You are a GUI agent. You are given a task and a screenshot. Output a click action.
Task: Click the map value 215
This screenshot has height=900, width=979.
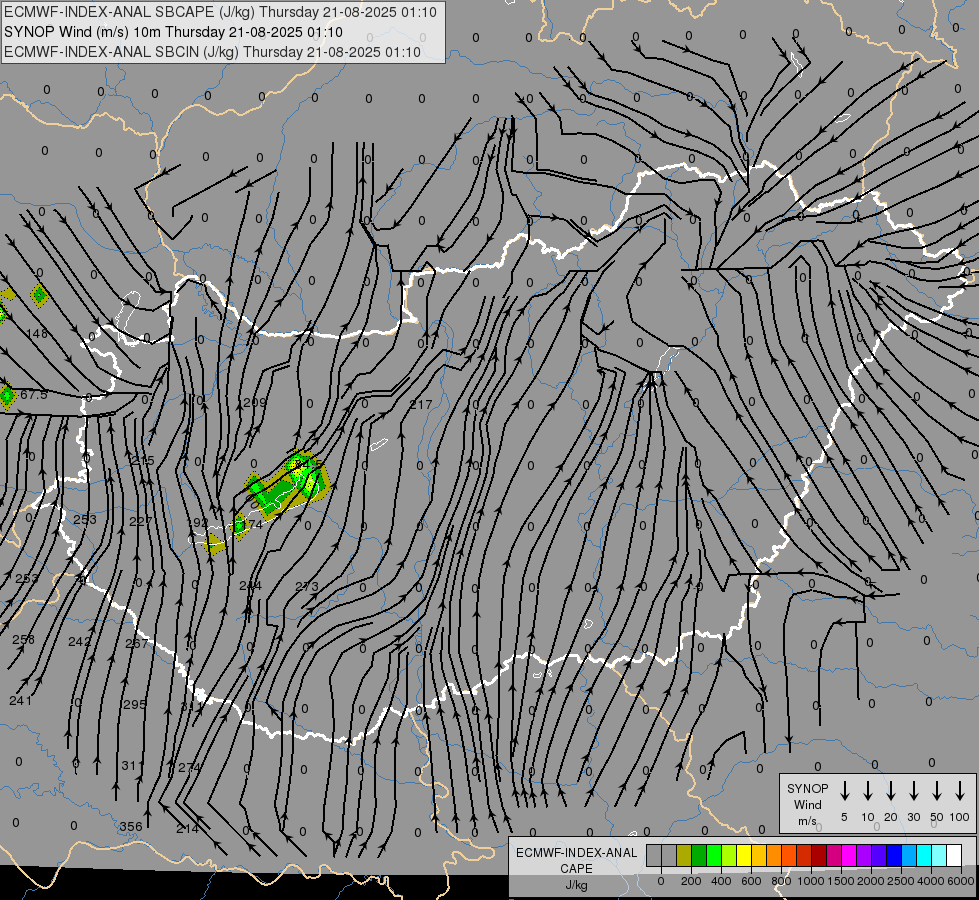click(x=142, y=460)
